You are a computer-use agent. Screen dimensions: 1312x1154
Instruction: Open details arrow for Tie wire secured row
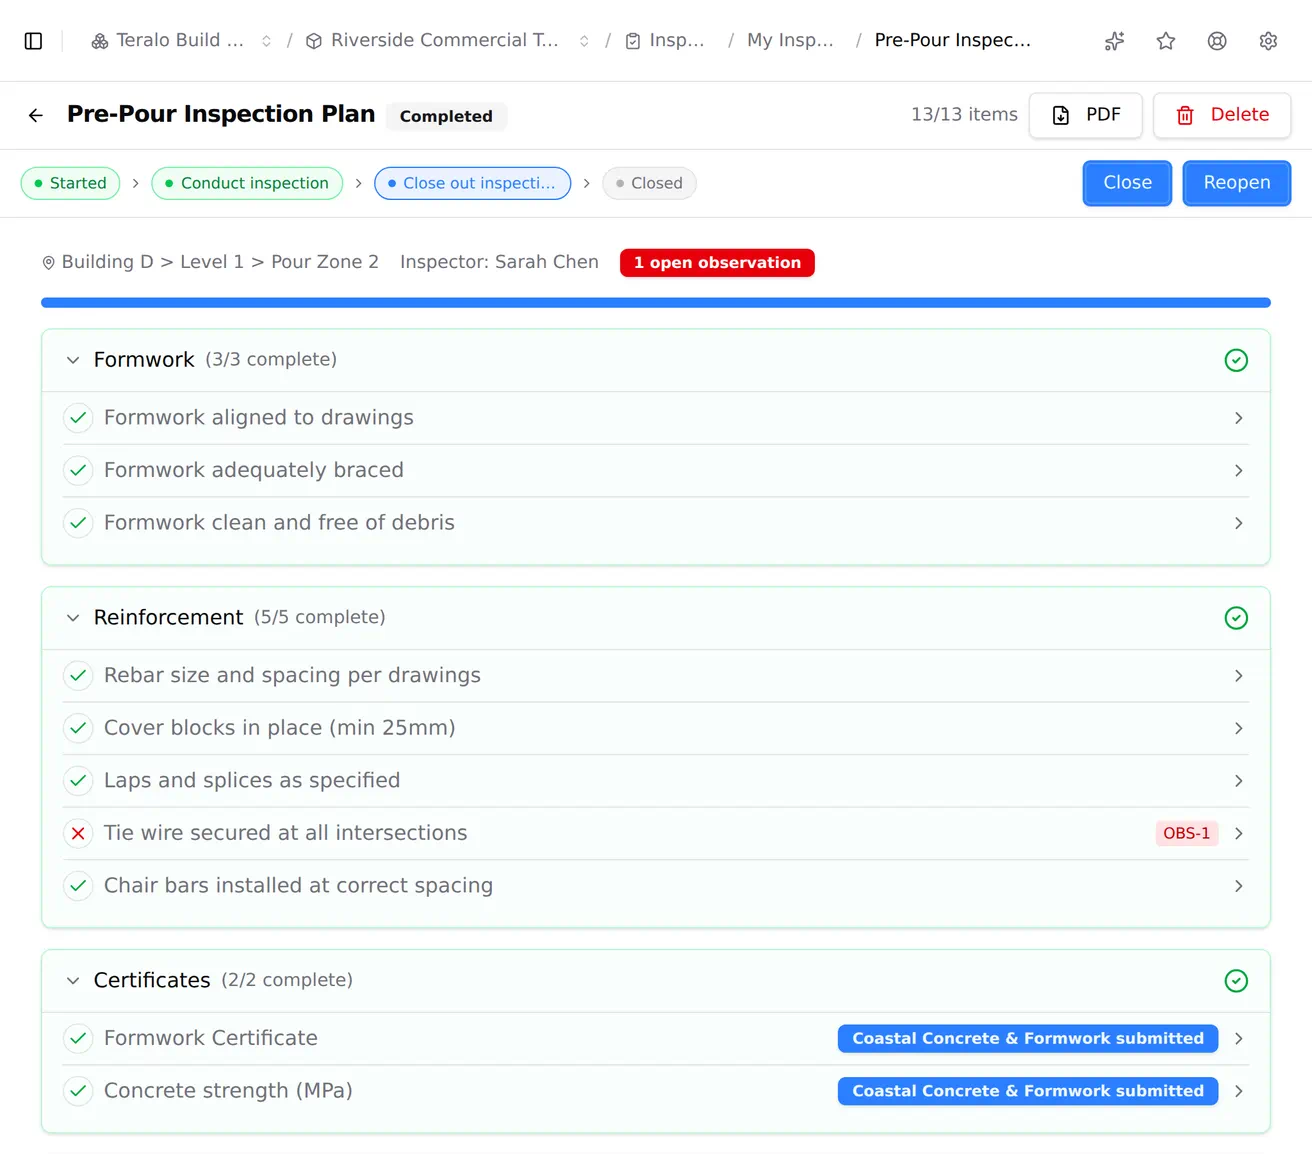click(x=1239, y=834)
